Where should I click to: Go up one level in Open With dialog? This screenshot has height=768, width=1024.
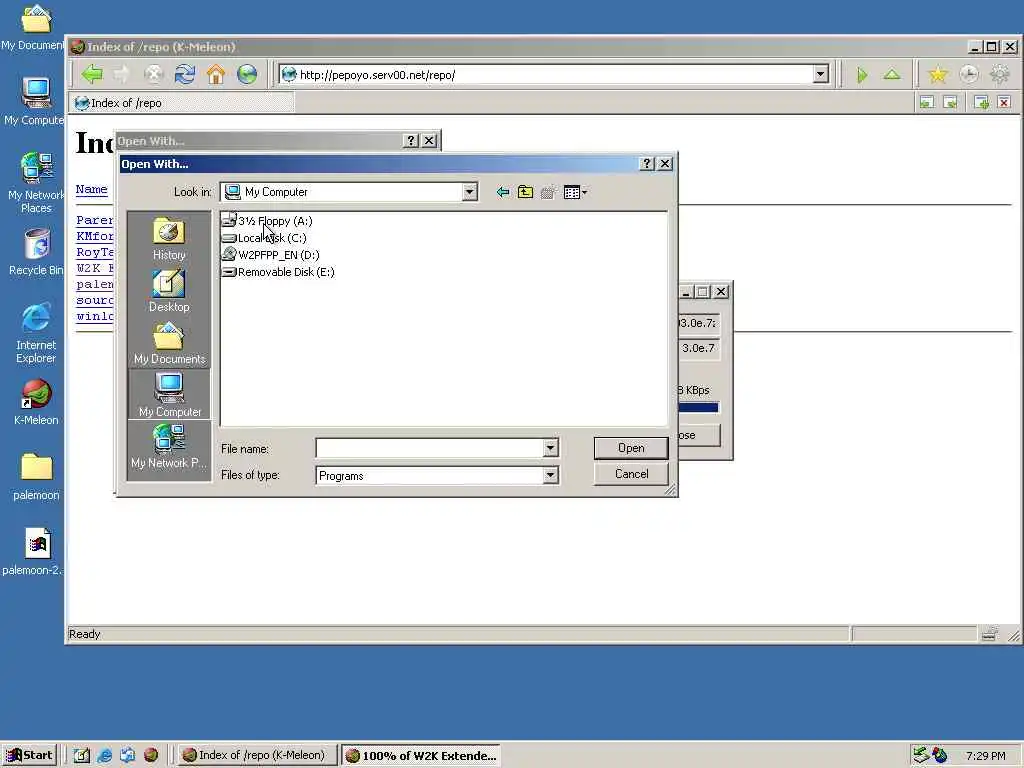(525, 192)
